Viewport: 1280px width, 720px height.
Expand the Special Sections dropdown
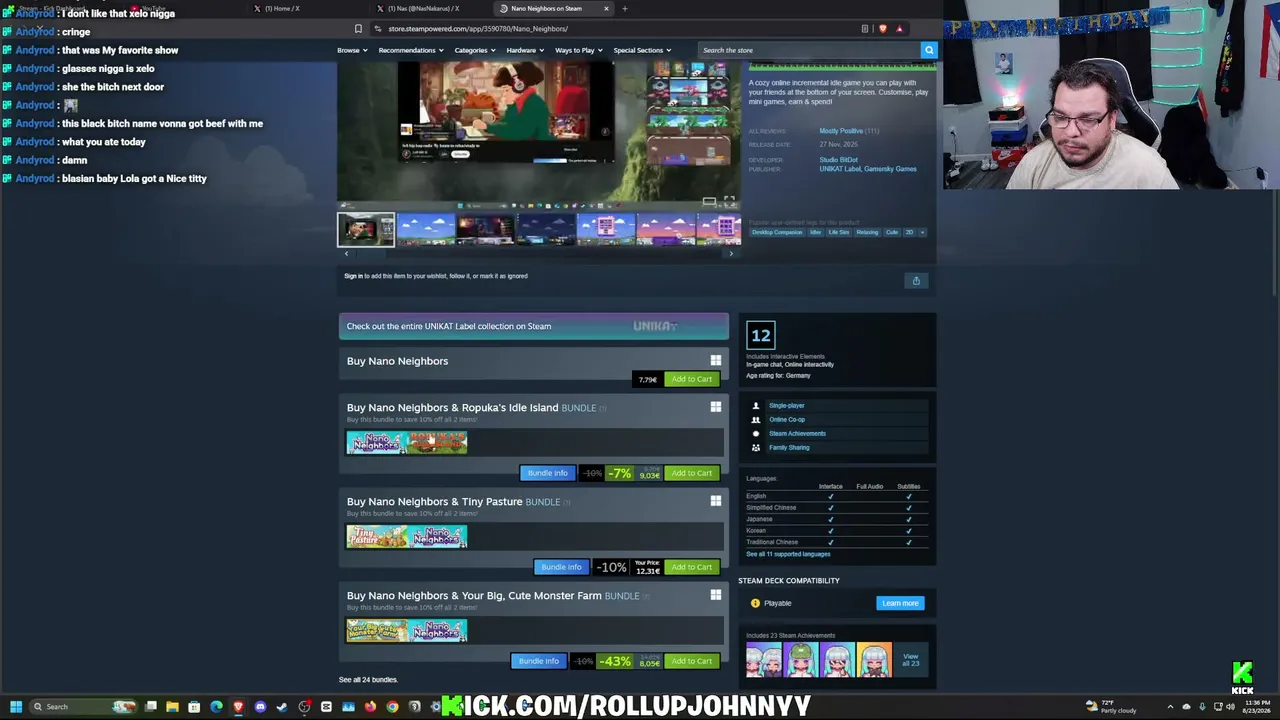[642, 50]
